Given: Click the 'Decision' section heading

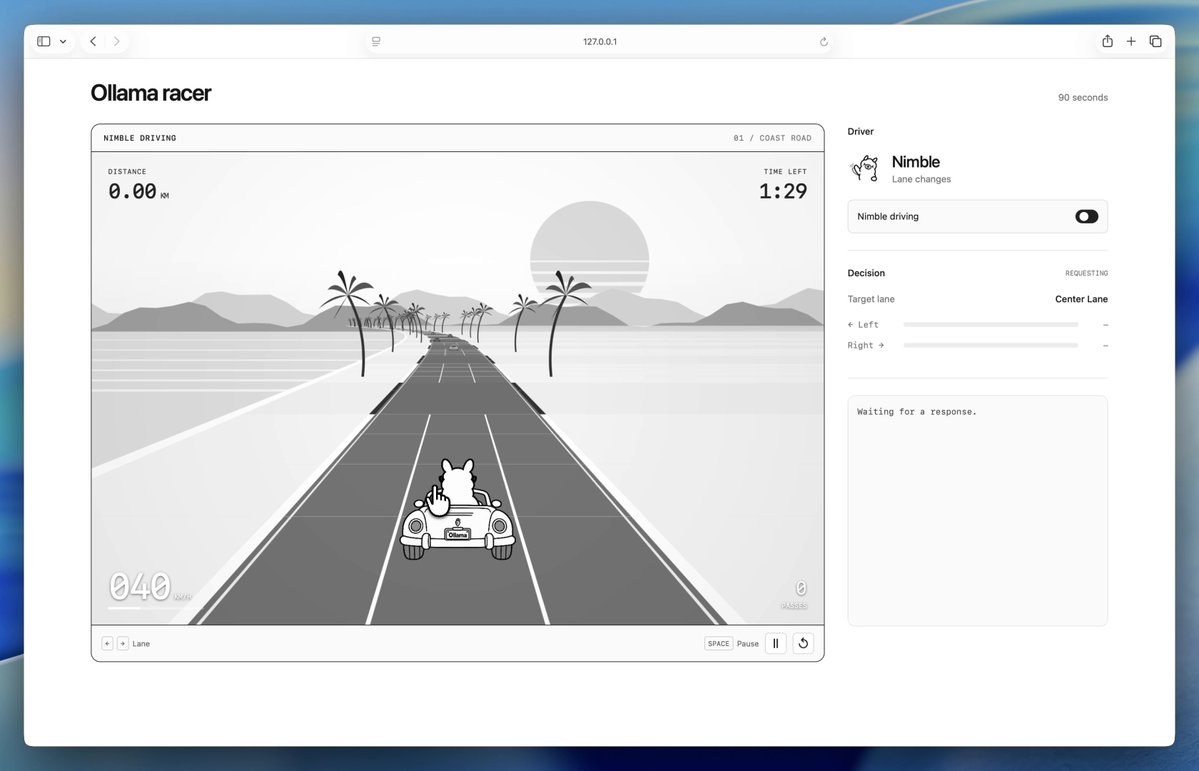Looking at the screenshot, I should click(x=866, y=273).
